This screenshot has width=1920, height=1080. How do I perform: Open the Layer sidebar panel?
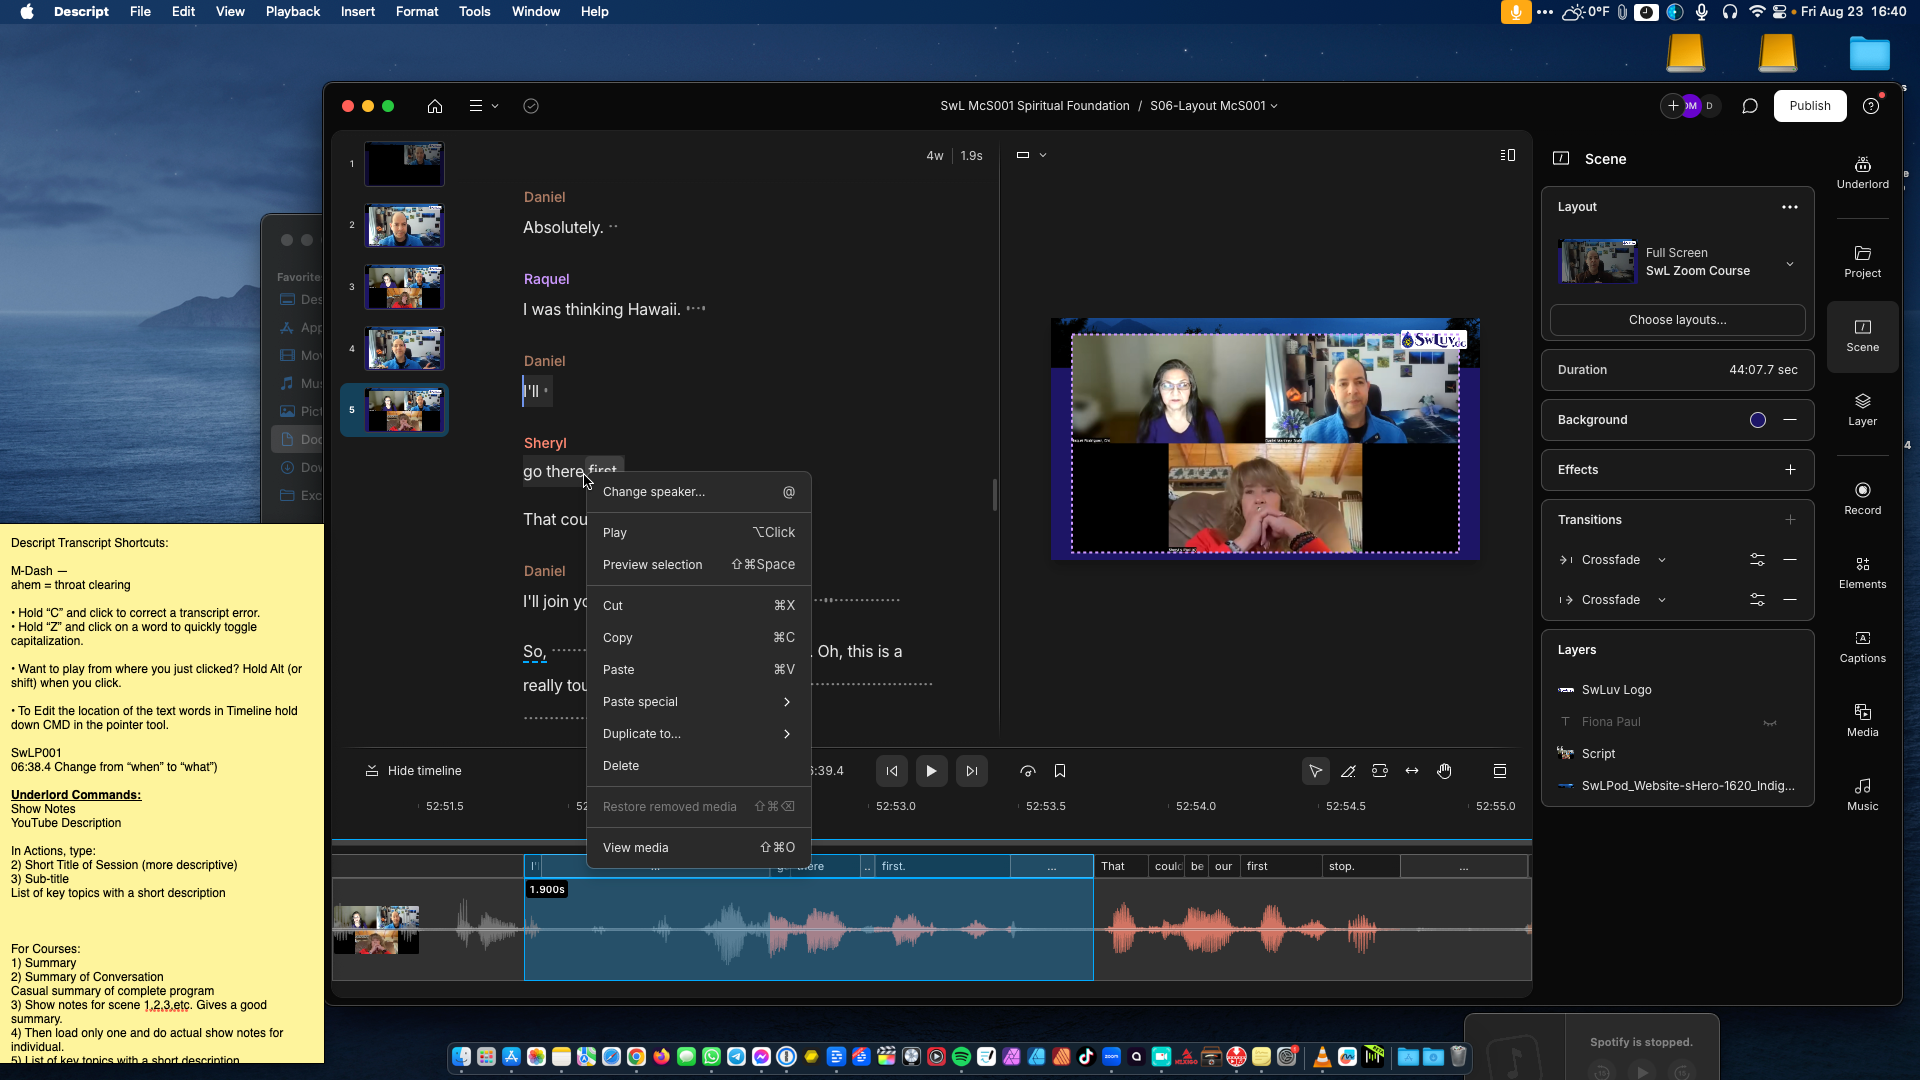pyautogui.click(x=1862, y=410)
